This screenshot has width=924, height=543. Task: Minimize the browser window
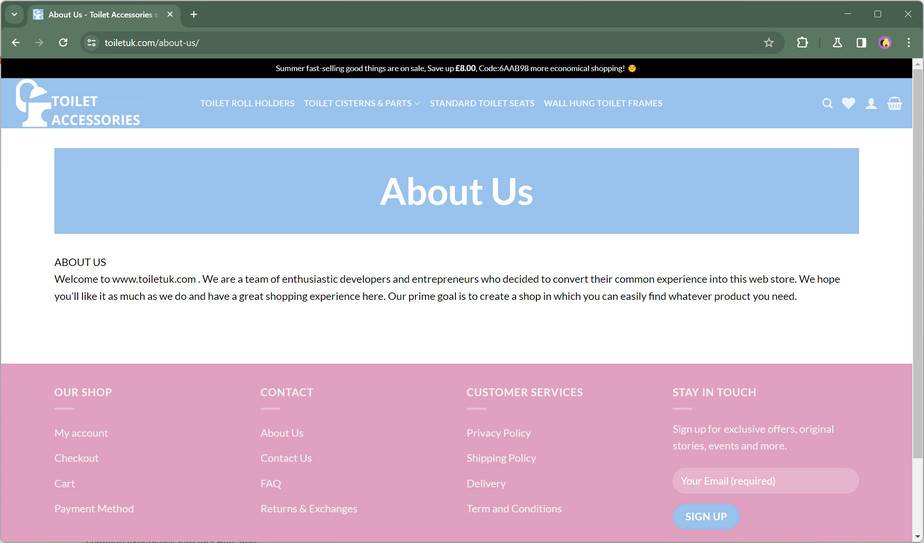click(847, 14)
